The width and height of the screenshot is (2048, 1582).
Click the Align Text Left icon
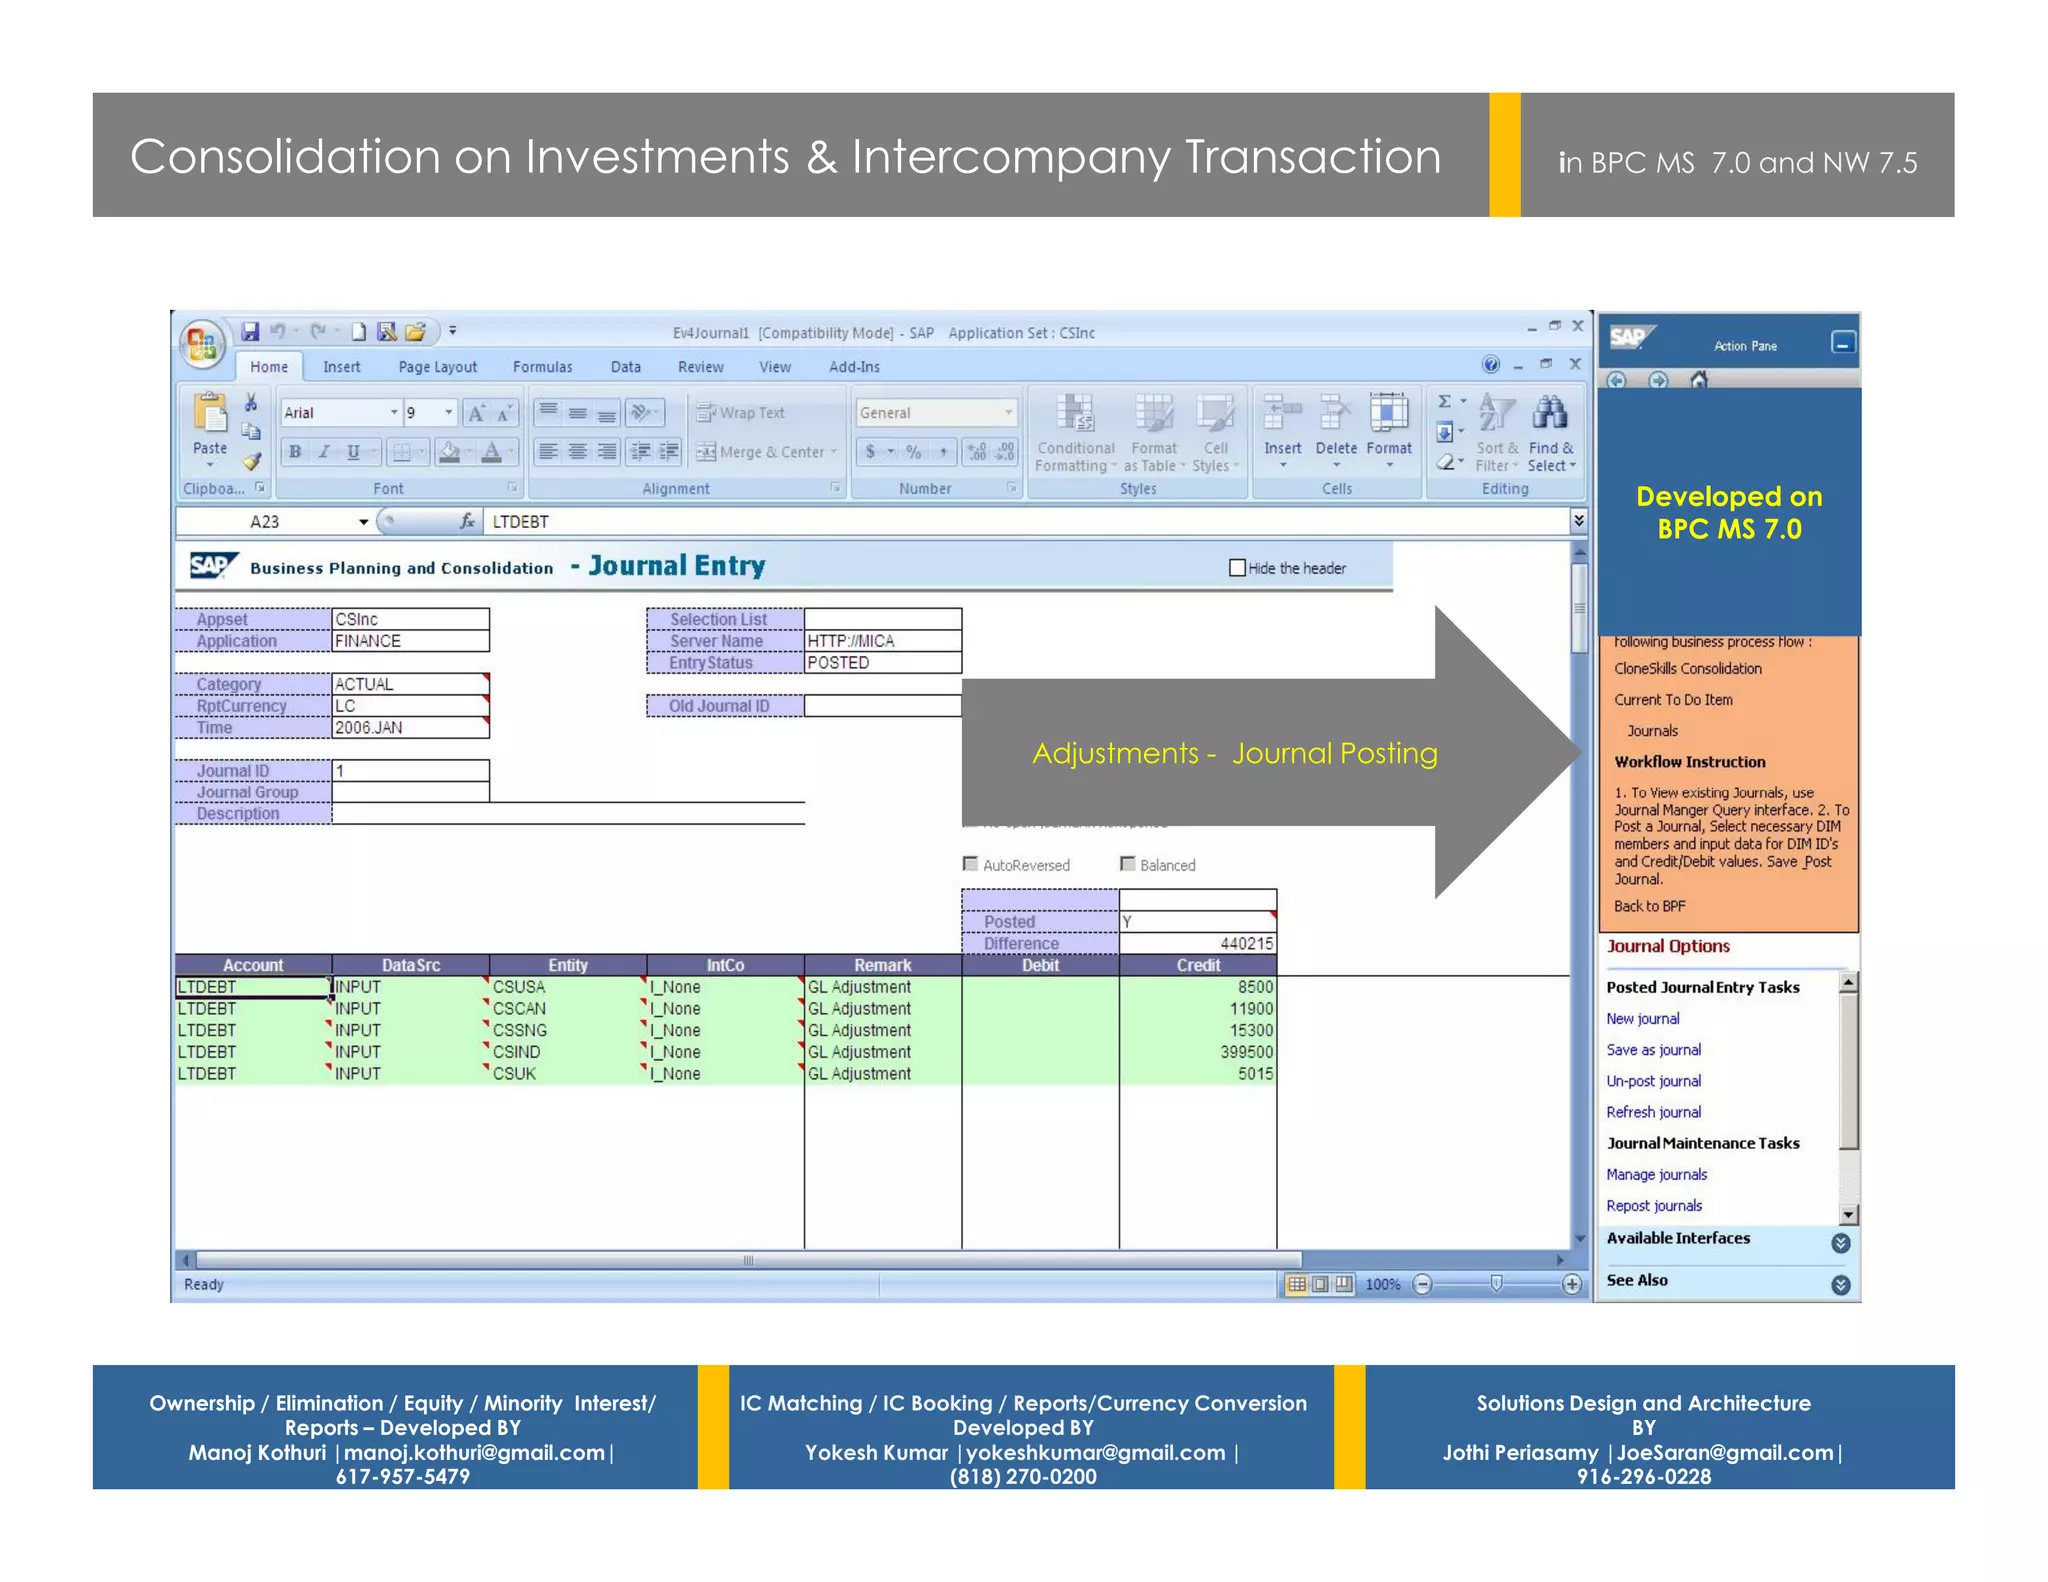pyautogui.click(x=548, y=452)
